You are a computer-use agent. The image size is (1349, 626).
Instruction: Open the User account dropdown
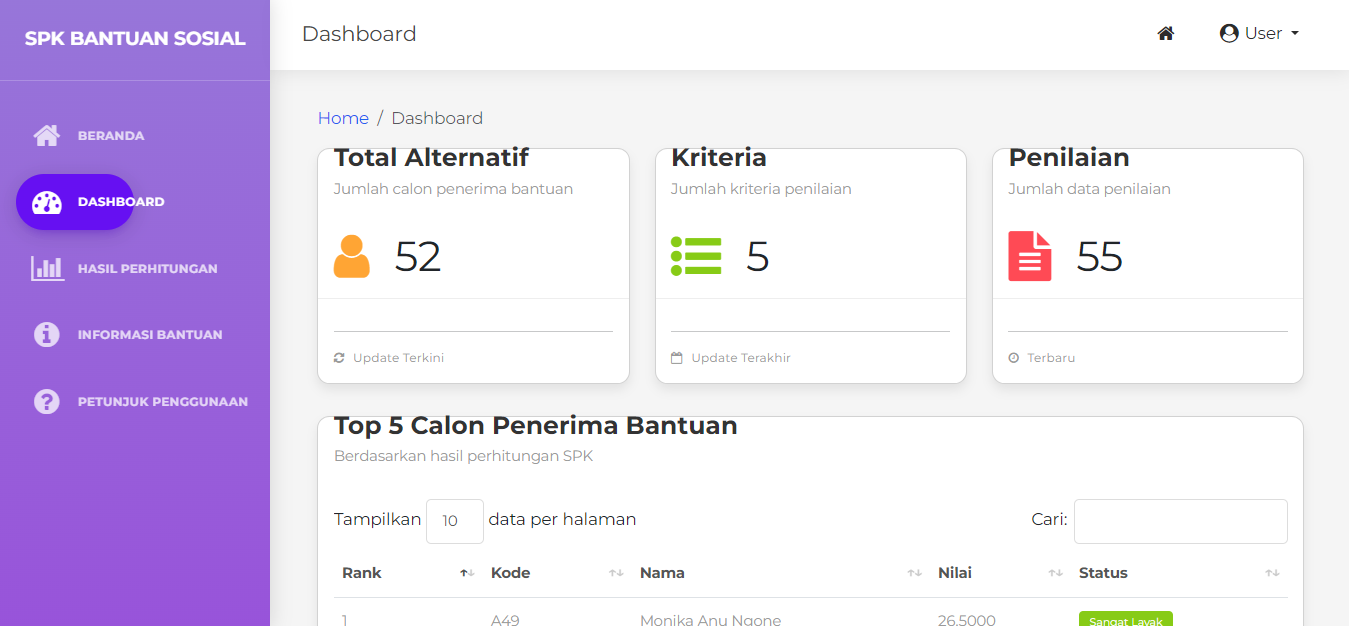(1259, 33)
